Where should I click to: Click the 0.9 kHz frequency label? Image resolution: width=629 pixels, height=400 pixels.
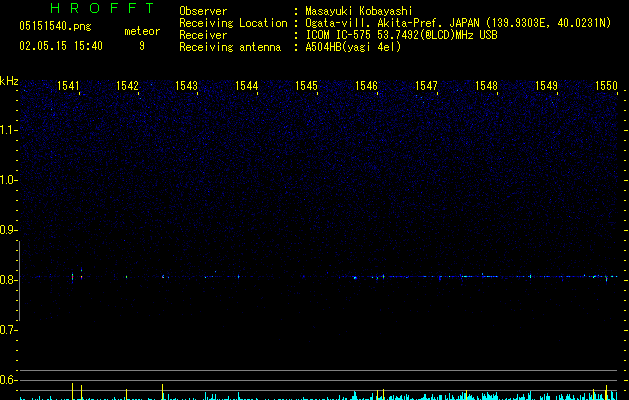(8, 230)
